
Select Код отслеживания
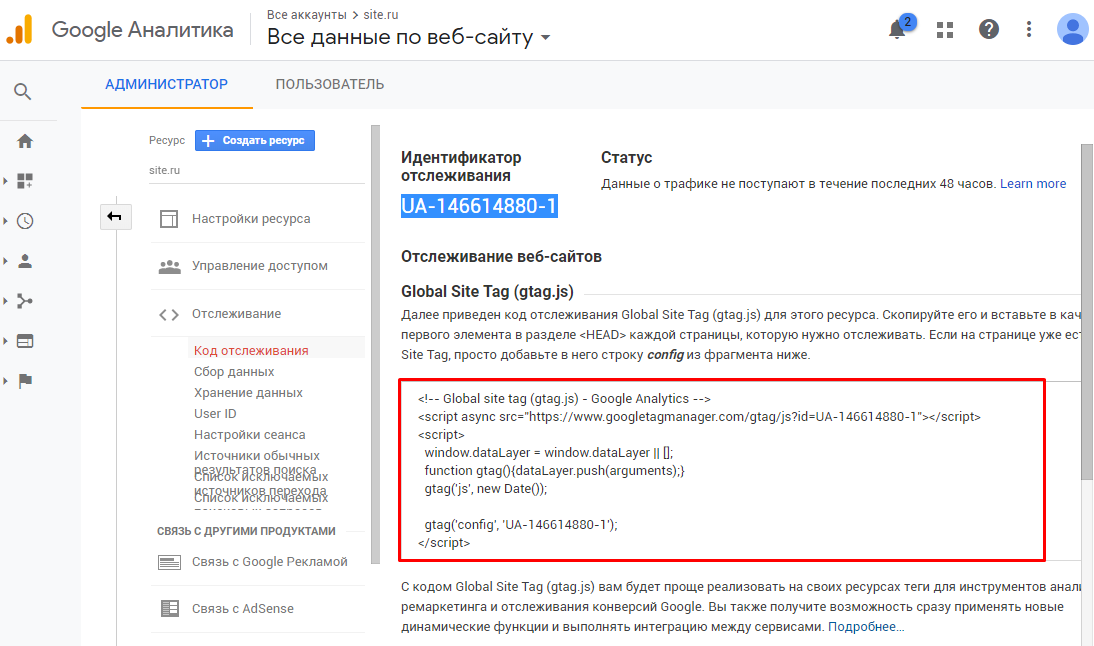(x=251, y=350)
